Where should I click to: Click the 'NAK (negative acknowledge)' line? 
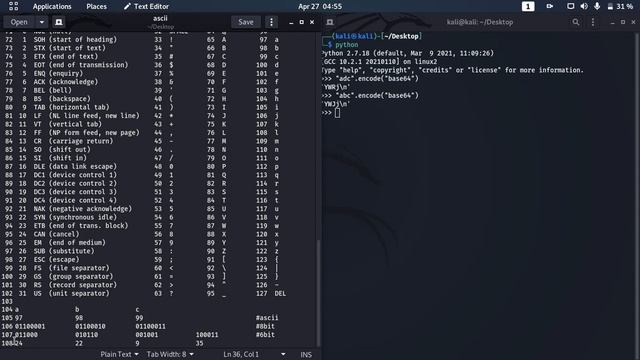[83, 209]
